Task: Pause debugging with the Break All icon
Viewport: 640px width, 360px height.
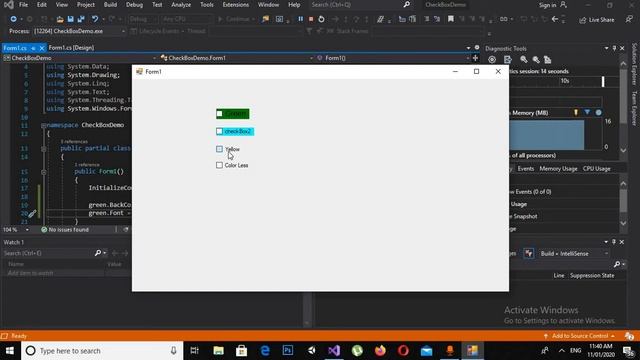Action: tap(300, 19)
